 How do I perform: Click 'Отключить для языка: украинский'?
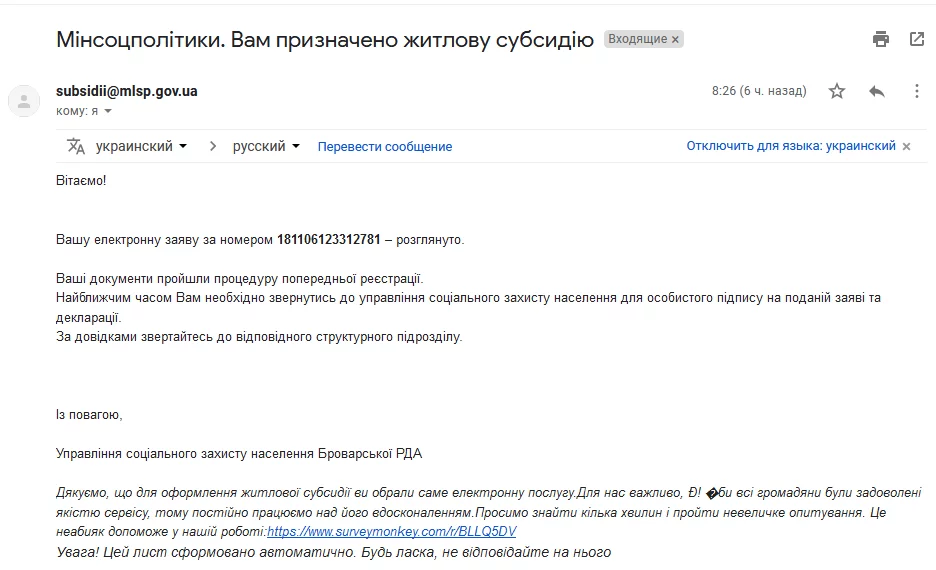[x=791, y=146]
